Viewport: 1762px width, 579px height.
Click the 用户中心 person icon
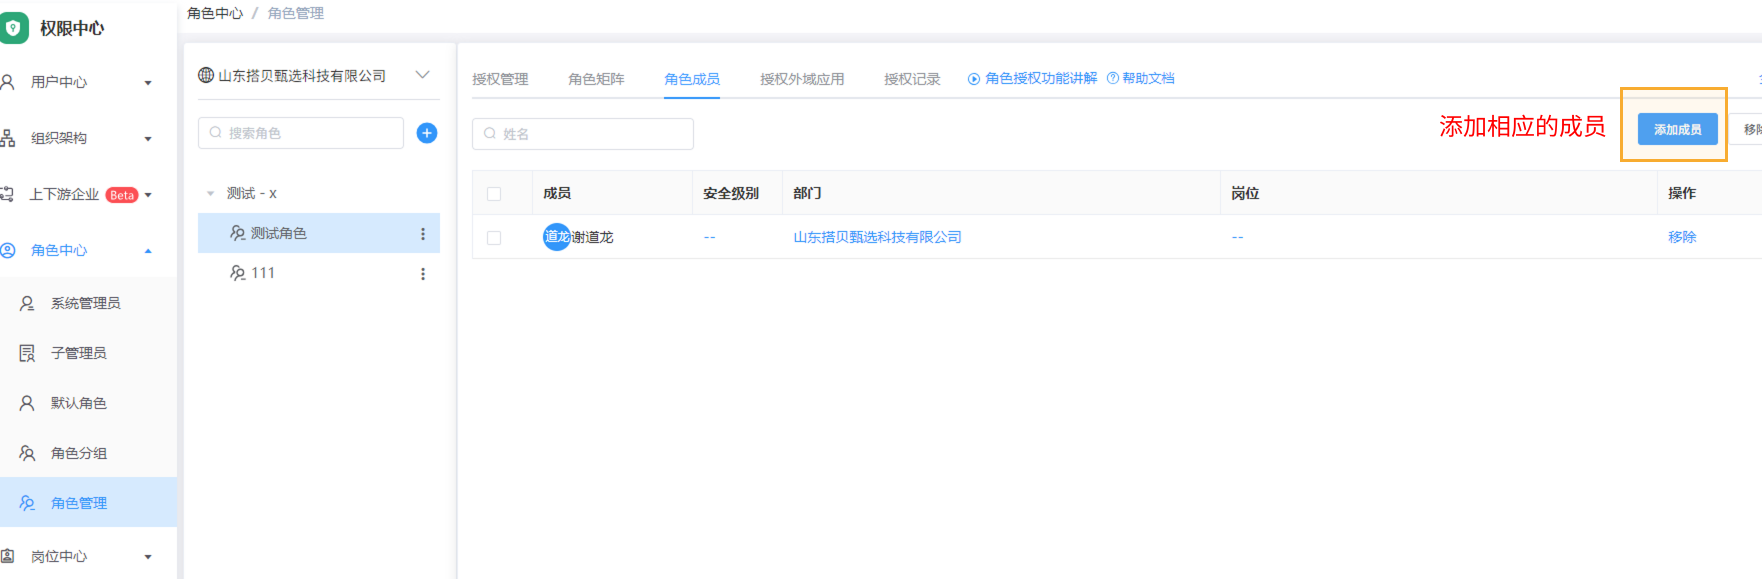point(8,82)
